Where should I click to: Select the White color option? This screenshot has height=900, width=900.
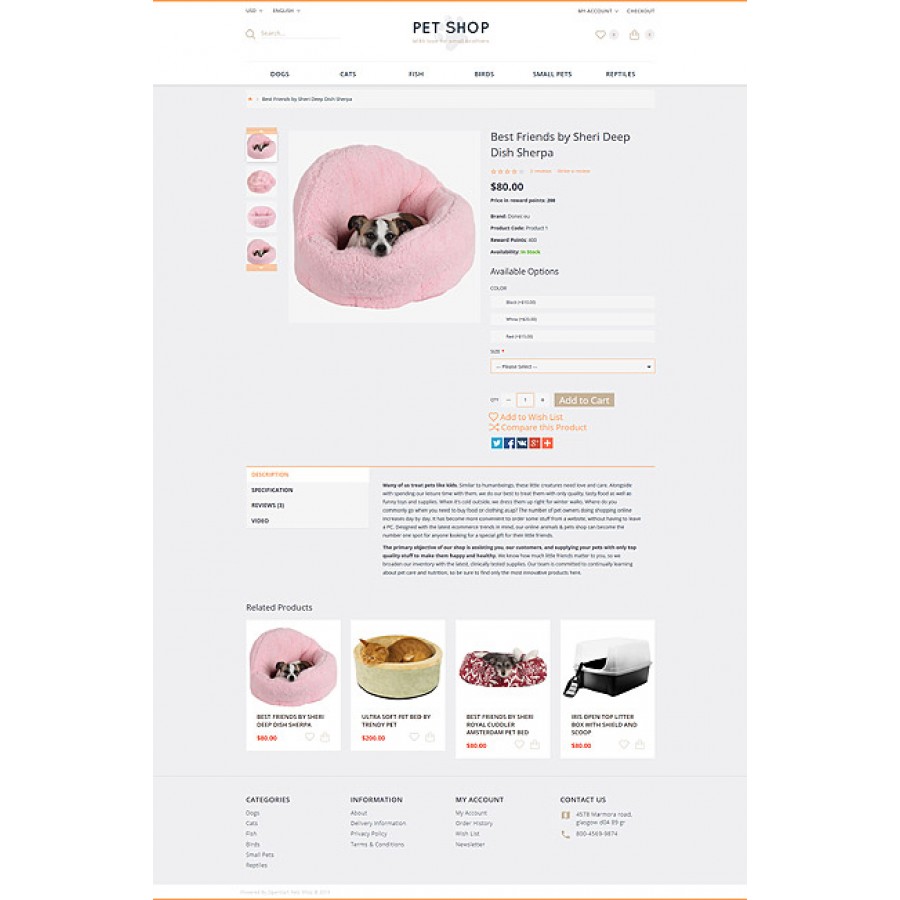[x=573, y=319]
